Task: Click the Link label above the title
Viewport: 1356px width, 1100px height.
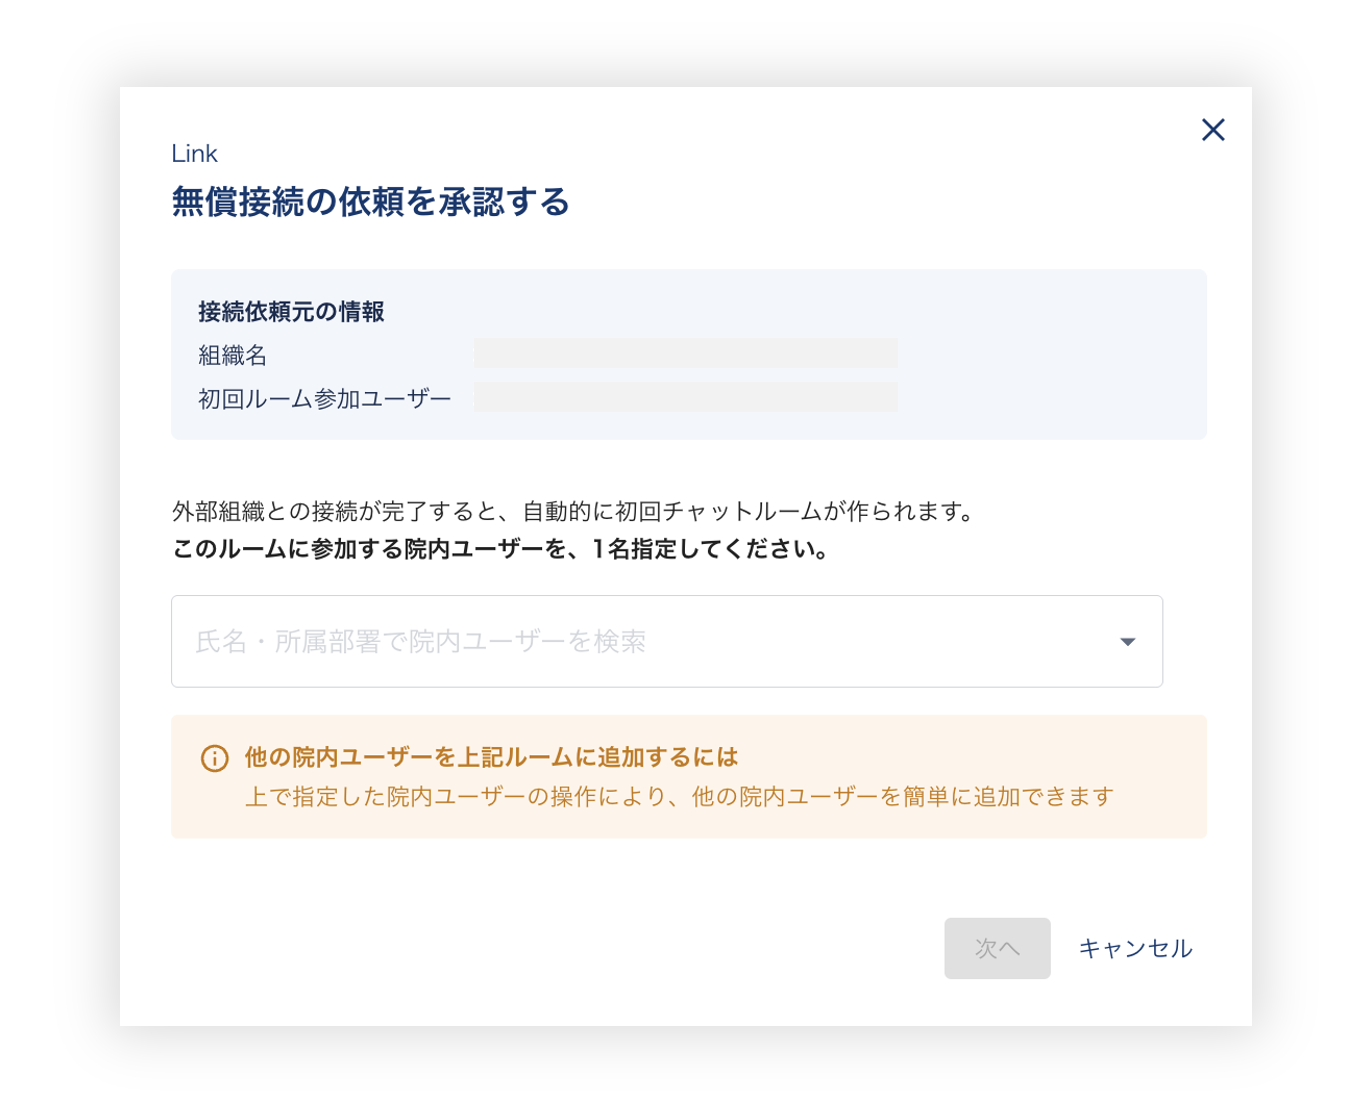Action: [194, 153]
